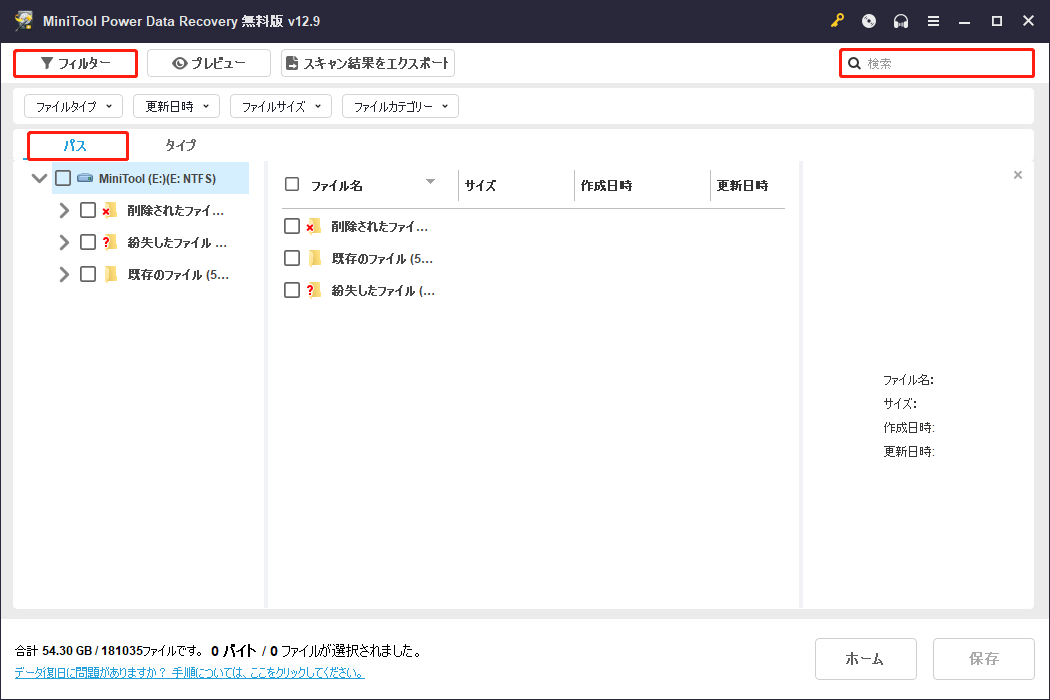Check 紛失したファイル checkbox in file list
The height and width of the screenshot is (700, 1050).
292,290
